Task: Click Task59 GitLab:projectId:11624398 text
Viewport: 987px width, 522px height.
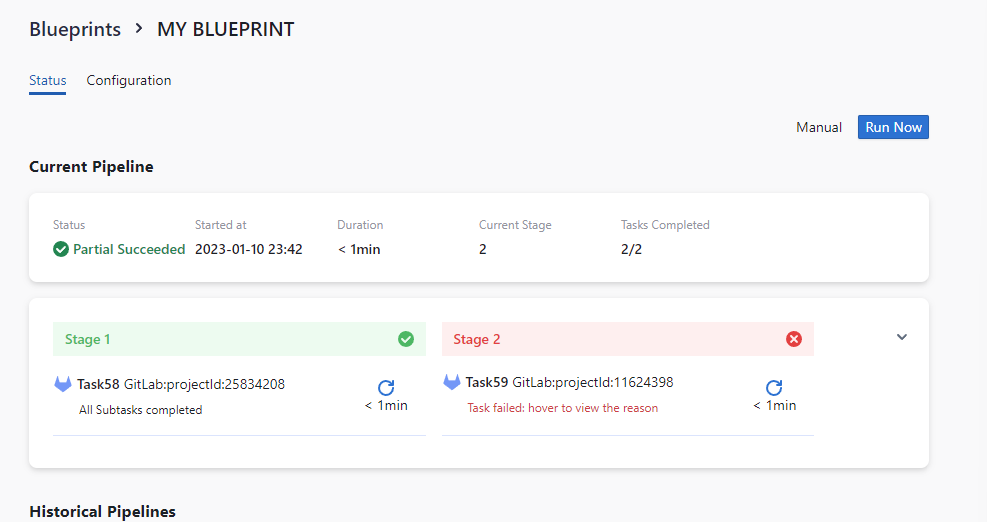Action: [569, 382]
